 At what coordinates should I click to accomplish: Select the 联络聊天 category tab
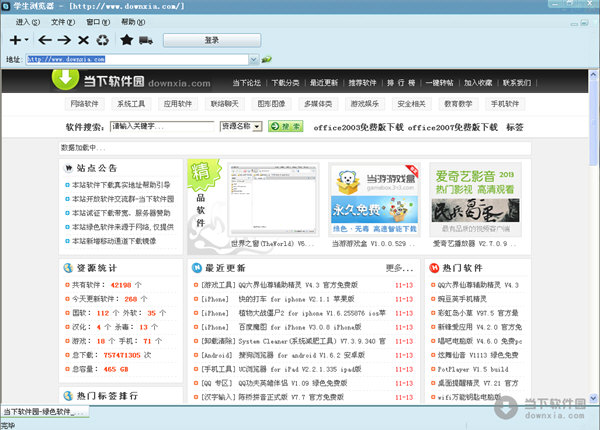tap(225, 104)
